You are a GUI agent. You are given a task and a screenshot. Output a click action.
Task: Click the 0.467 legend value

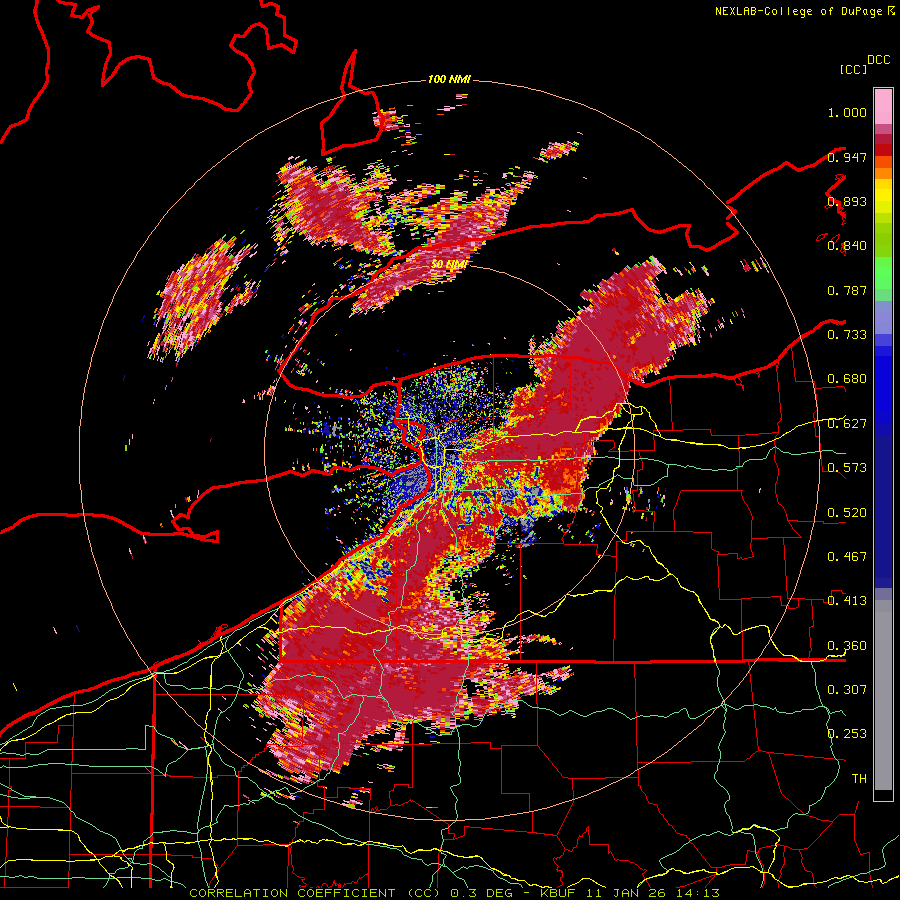(847, 556)
